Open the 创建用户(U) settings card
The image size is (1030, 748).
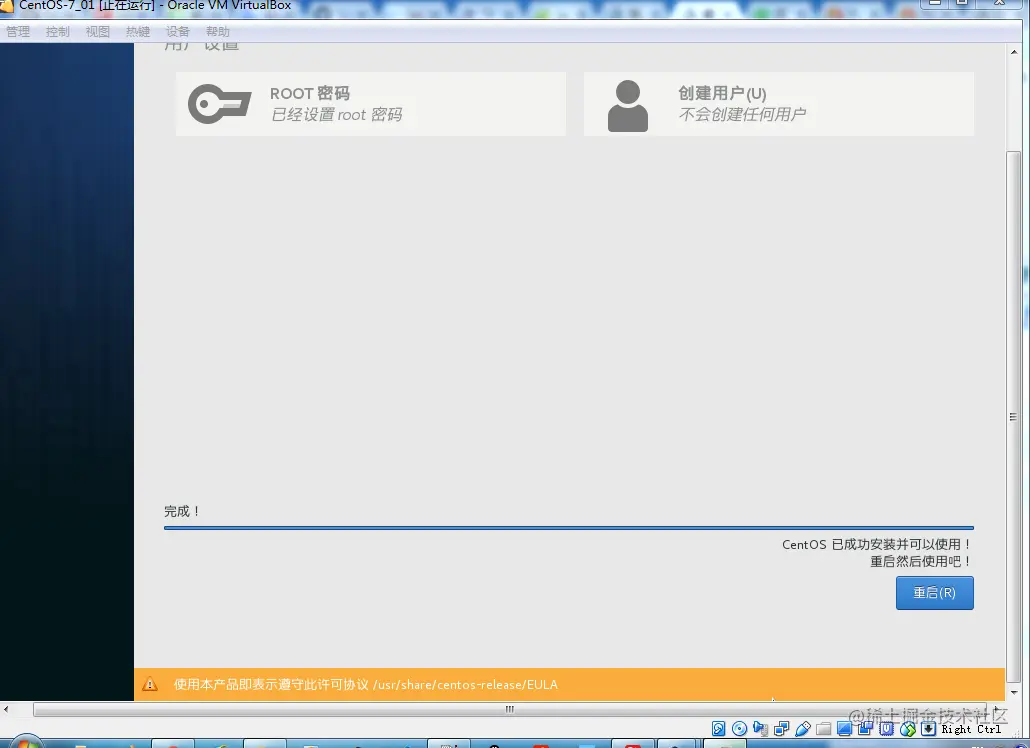click(778, 104)
